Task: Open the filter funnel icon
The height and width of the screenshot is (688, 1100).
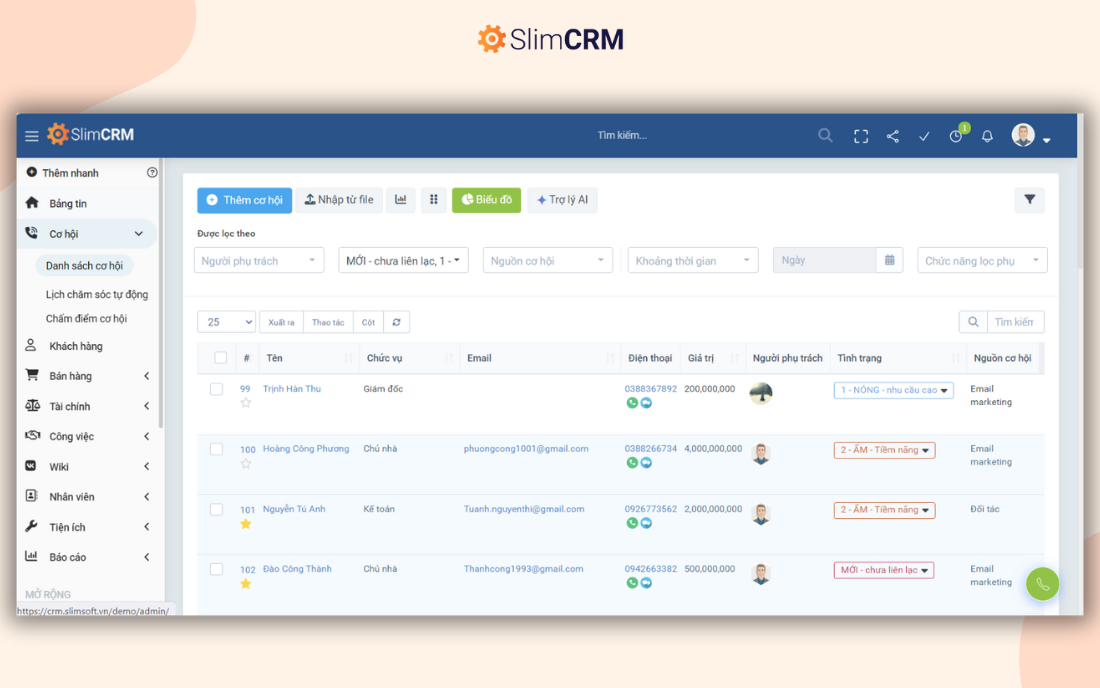Action: pyautogui.click(x=1029, y=200)
